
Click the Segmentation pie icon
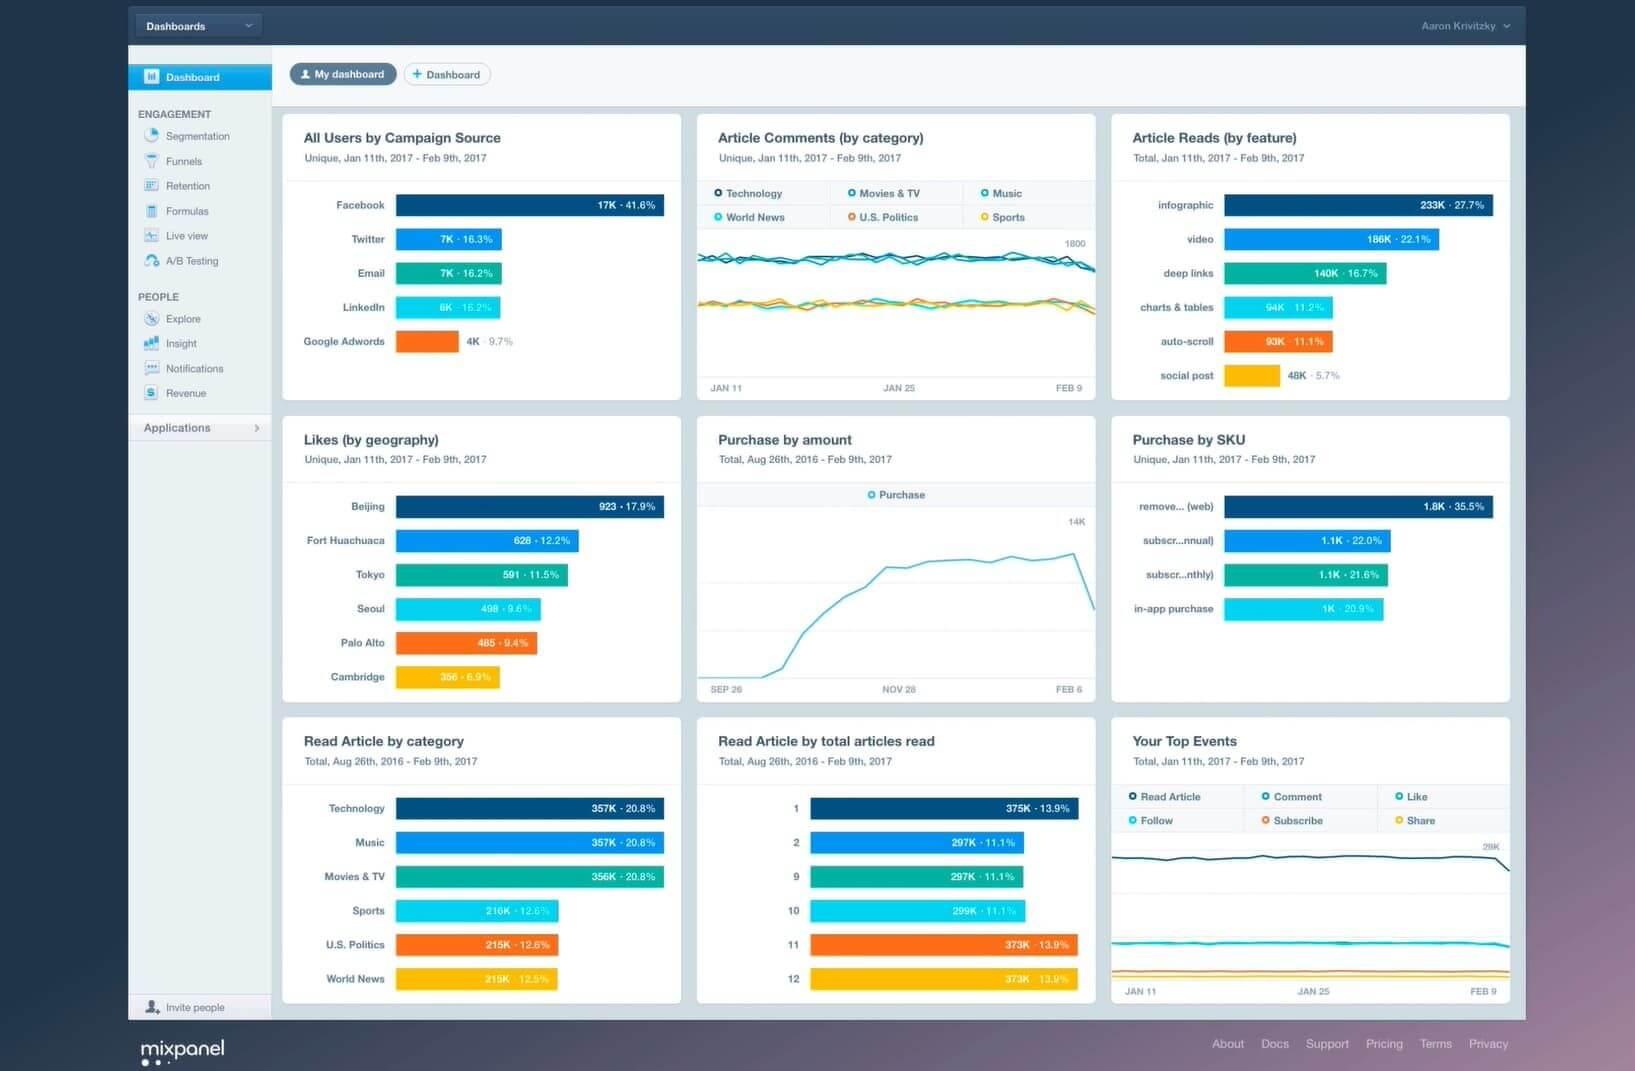[152, 136]
